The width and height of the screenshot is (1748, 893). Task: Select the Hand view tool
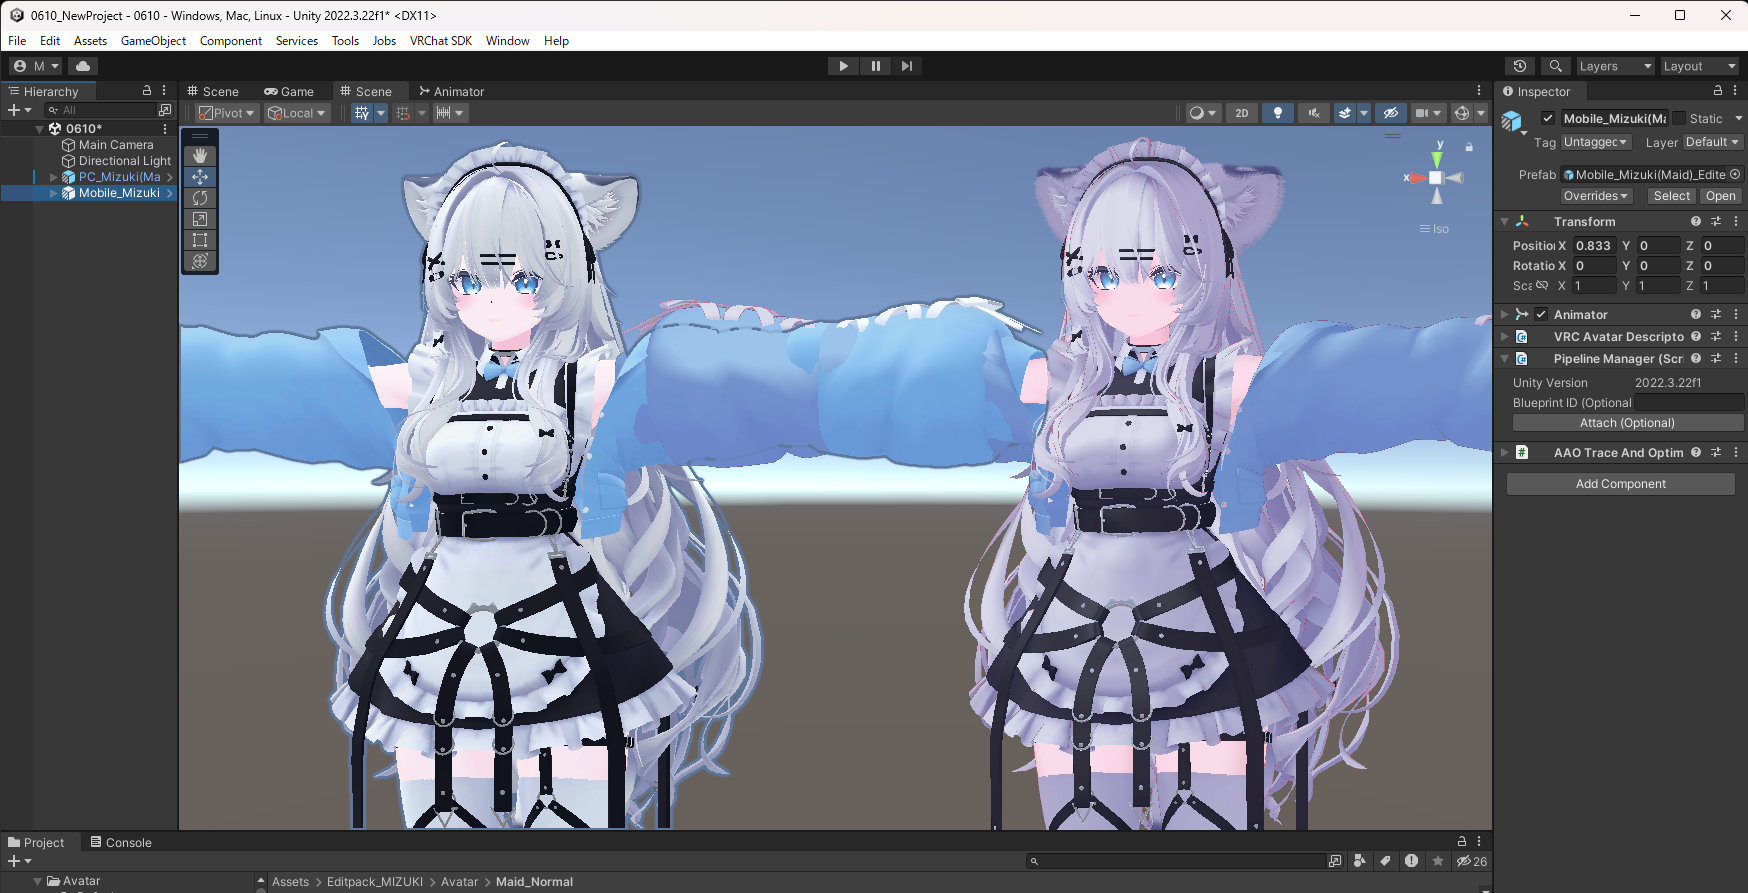tap(200, 156)
